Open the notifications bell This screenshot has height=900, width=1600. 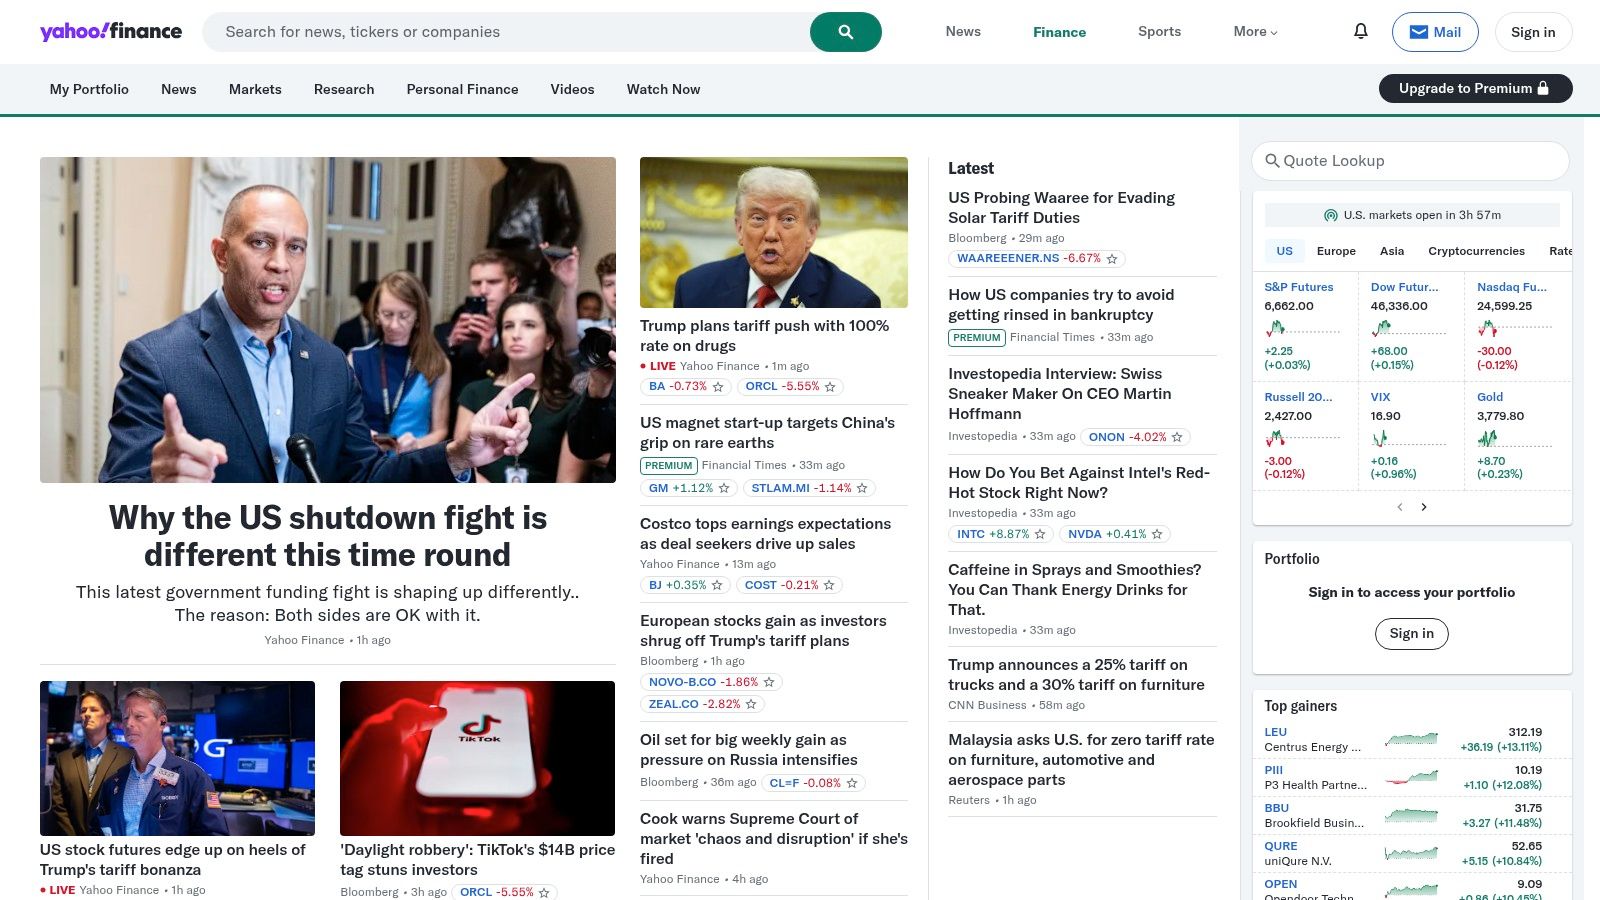click(x=1360, y=31)
